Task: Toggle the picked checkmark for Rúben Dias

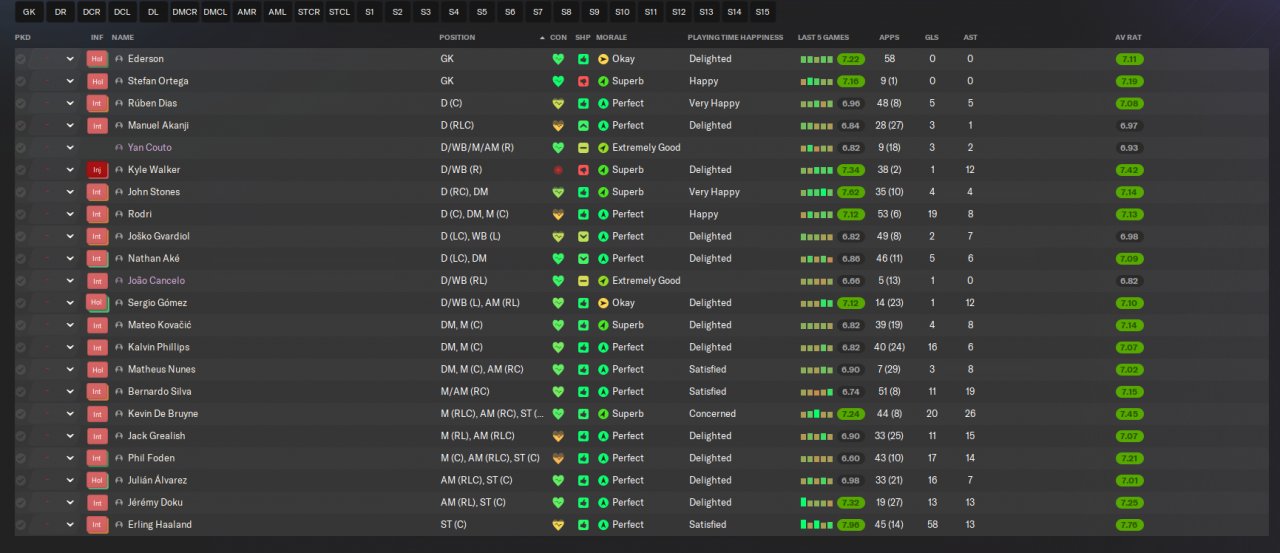Action: (x=21, y=103)
